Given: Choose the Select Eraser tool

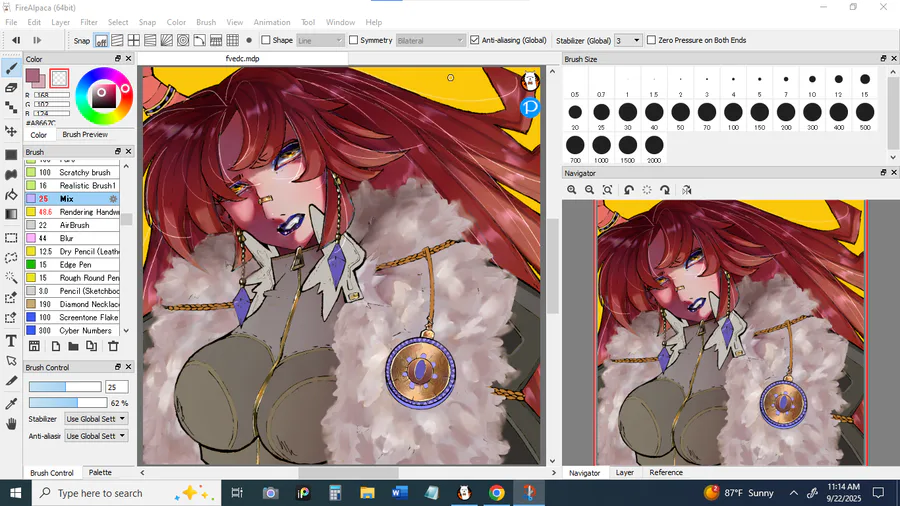Looking at the screenshot, I should [x=11, y=317].
